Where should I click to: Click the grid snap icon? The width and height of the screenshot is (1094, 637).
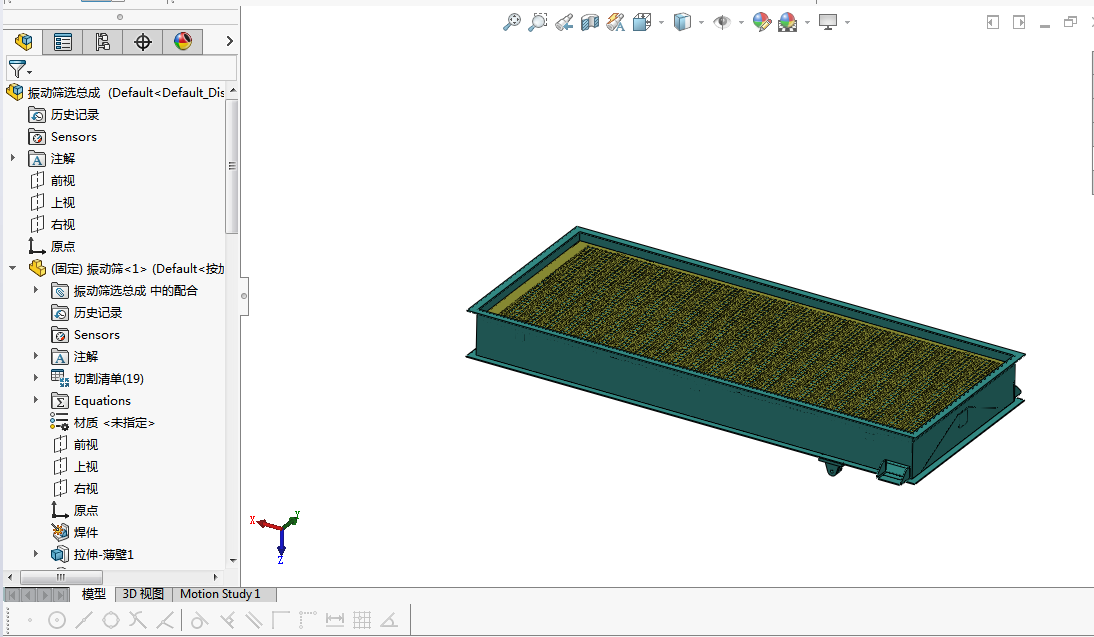point(362,620)
